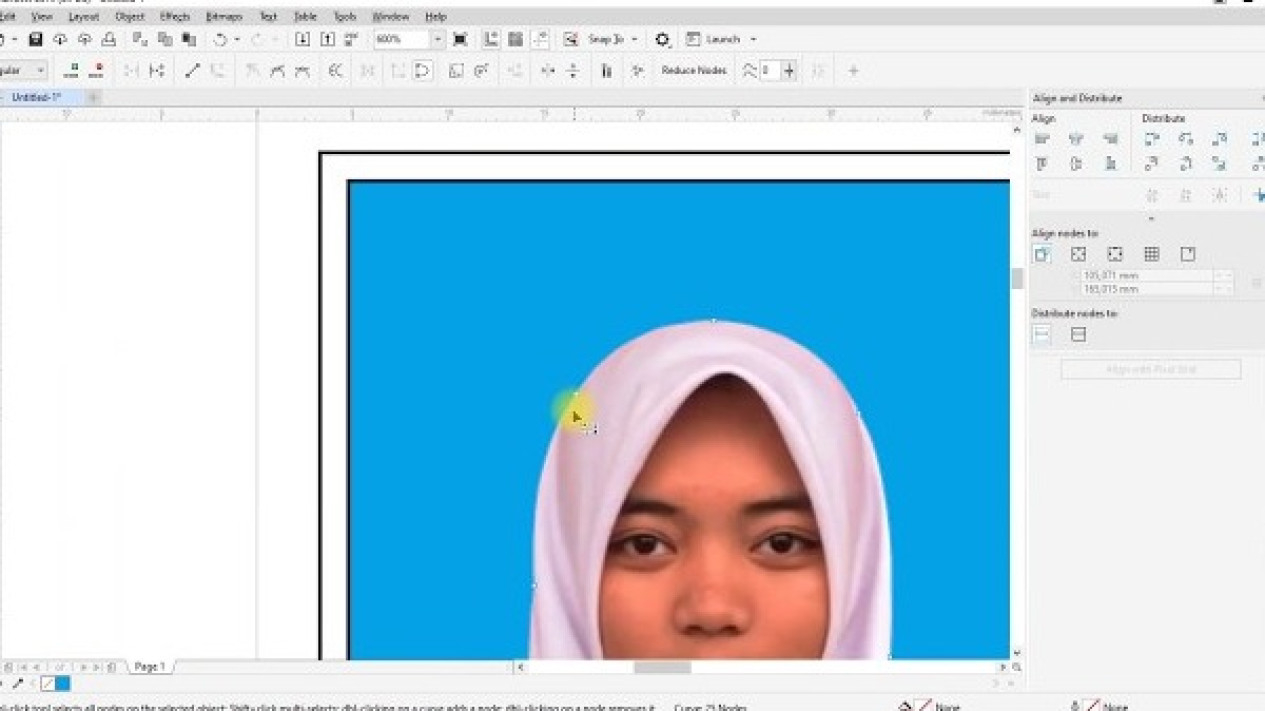Click the Print icon in the toolbar
Screen dimensions: 1265x711
pos(109,39)
